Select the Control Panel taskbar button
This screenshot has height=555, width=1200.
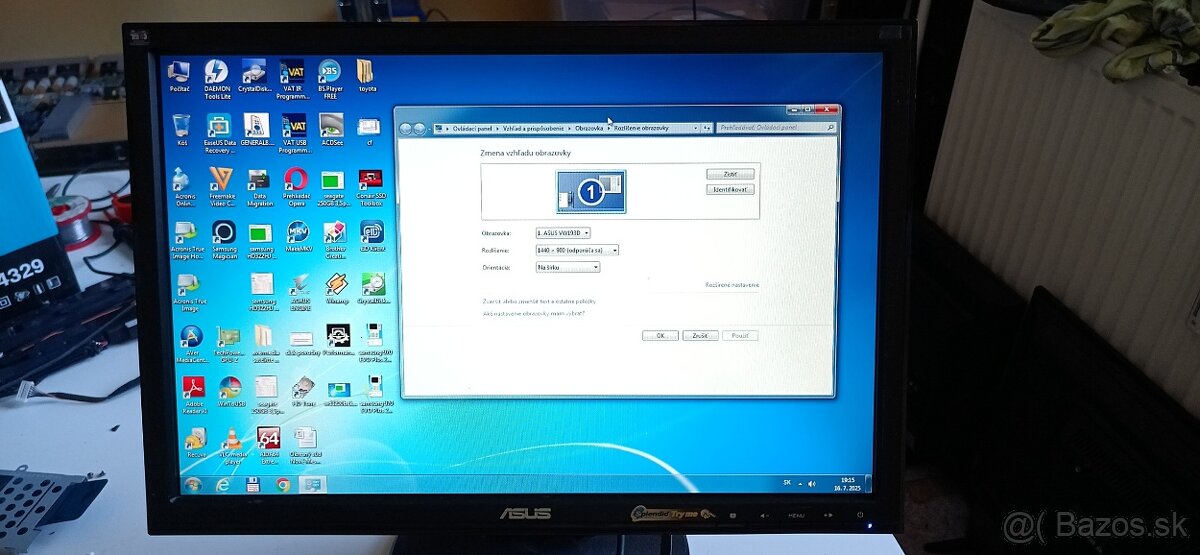coord(312,485)
